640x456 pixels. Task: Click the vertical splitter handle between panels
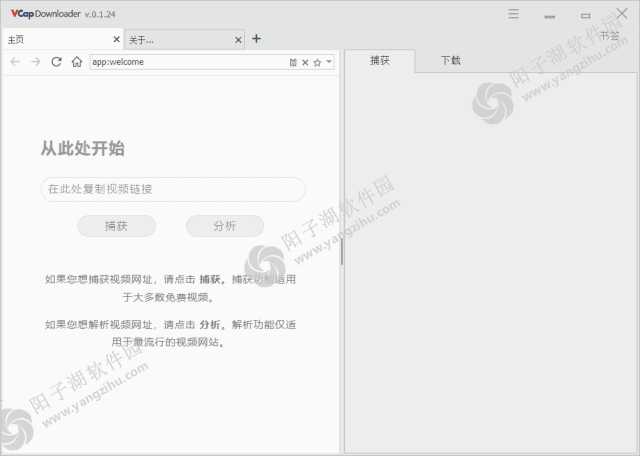(342, 251)
